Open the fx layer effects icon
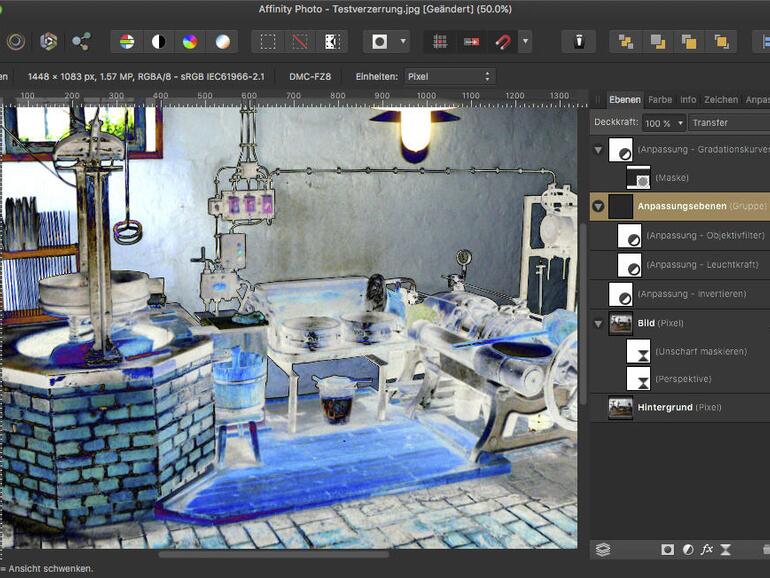The height and width of the screenshot is (578, 770). [x=707, y=549]
